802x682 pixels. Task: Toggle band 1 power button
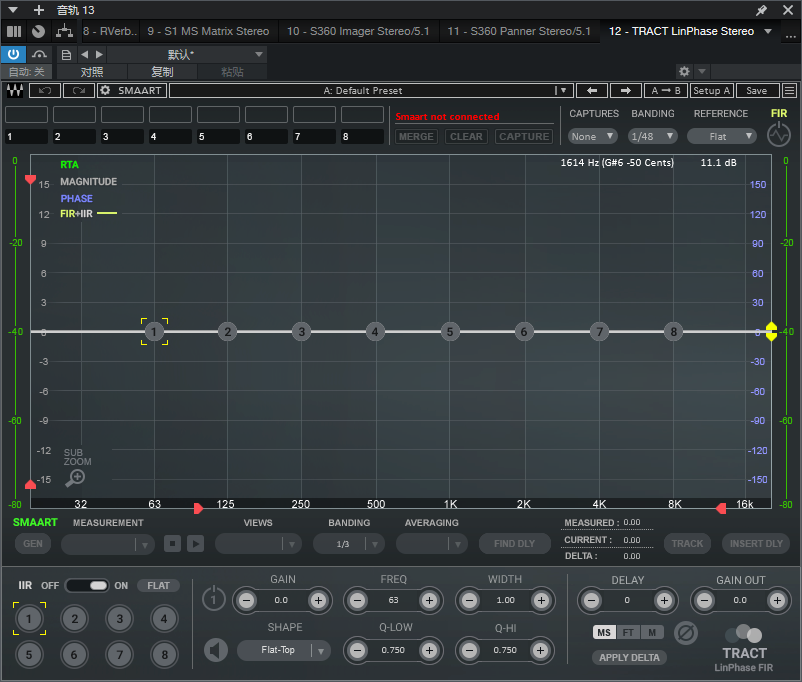214,599
